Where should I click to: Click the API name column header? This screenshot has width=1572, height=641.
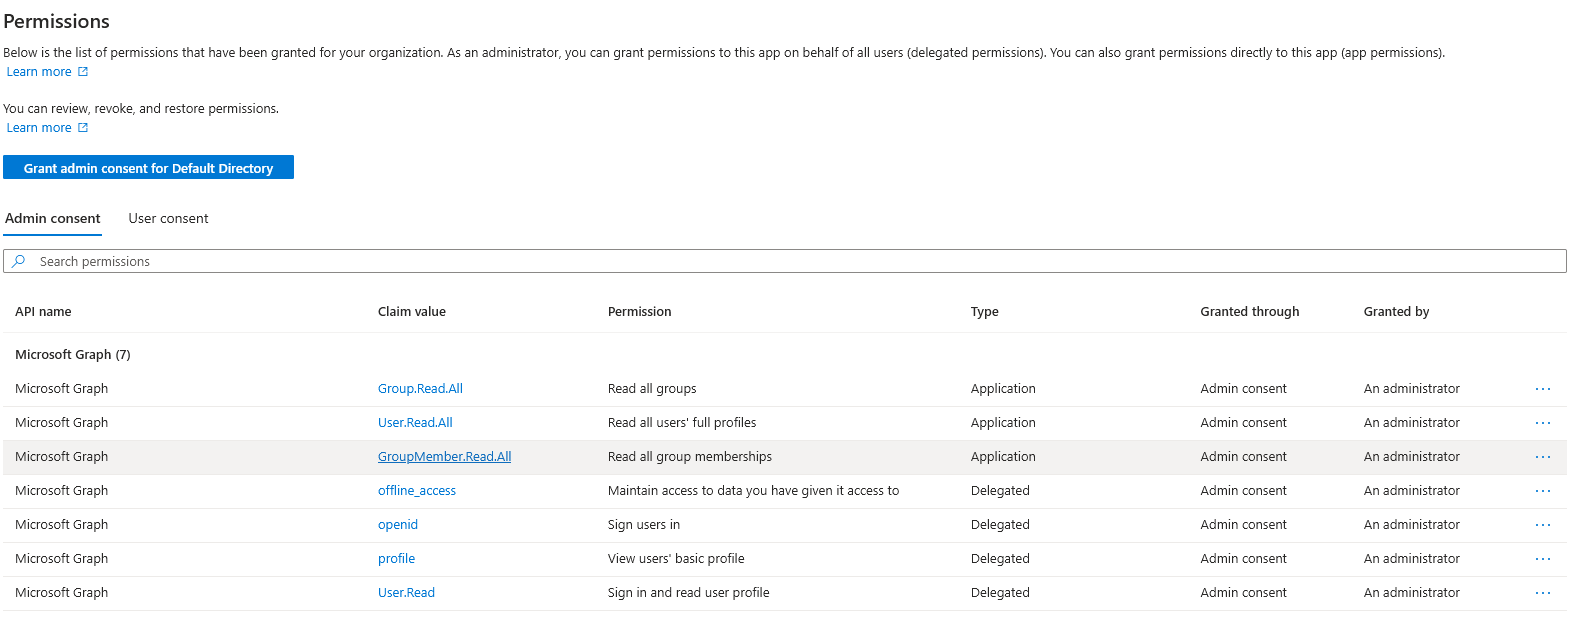(x=43, y=312)
